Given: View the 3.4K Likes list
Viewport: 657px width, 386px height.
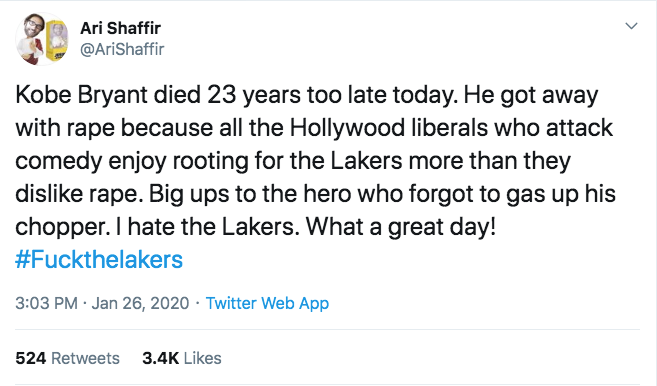Looking at the screenshot, I should (x=182, y=358).
